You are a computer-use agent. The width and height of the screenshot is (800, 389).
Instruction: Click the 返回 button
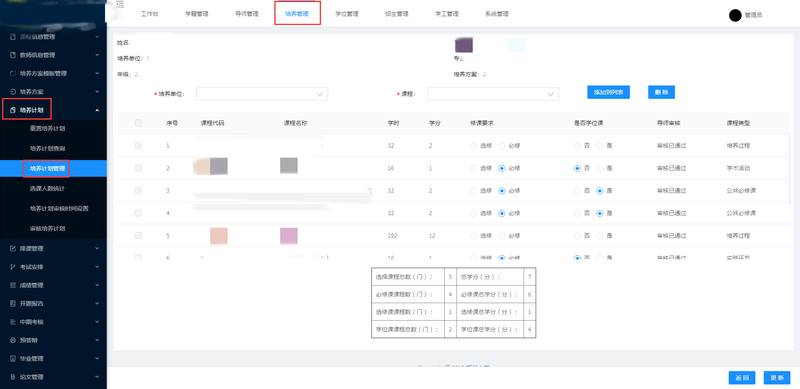coord(742,378)
